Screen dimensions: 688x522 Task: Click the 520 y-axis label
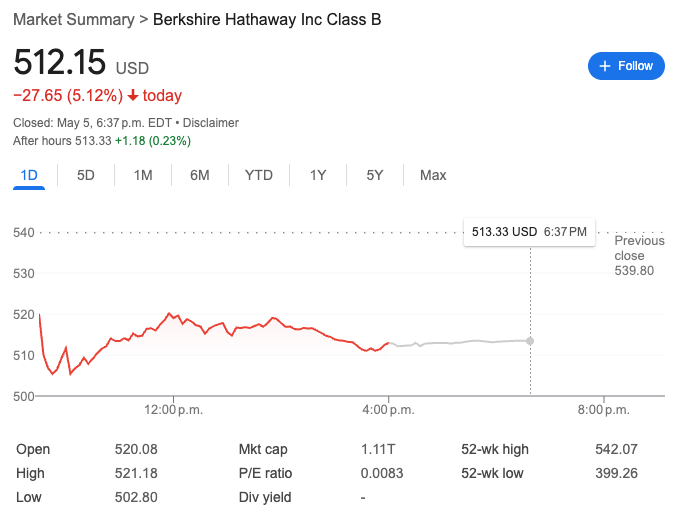(x=24, y=315)
